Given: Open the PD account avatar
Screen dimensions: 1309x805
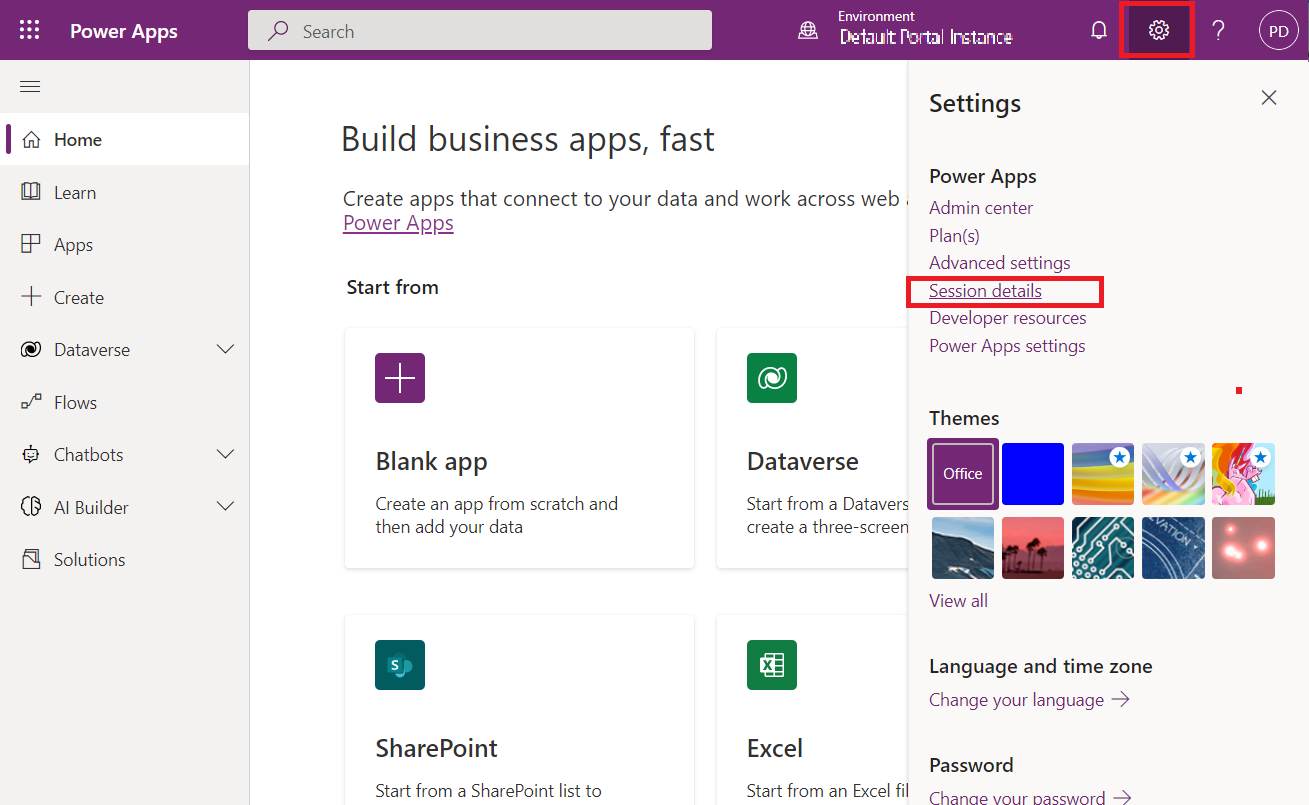Looking at the screenshot, I should pos(1278,30).
